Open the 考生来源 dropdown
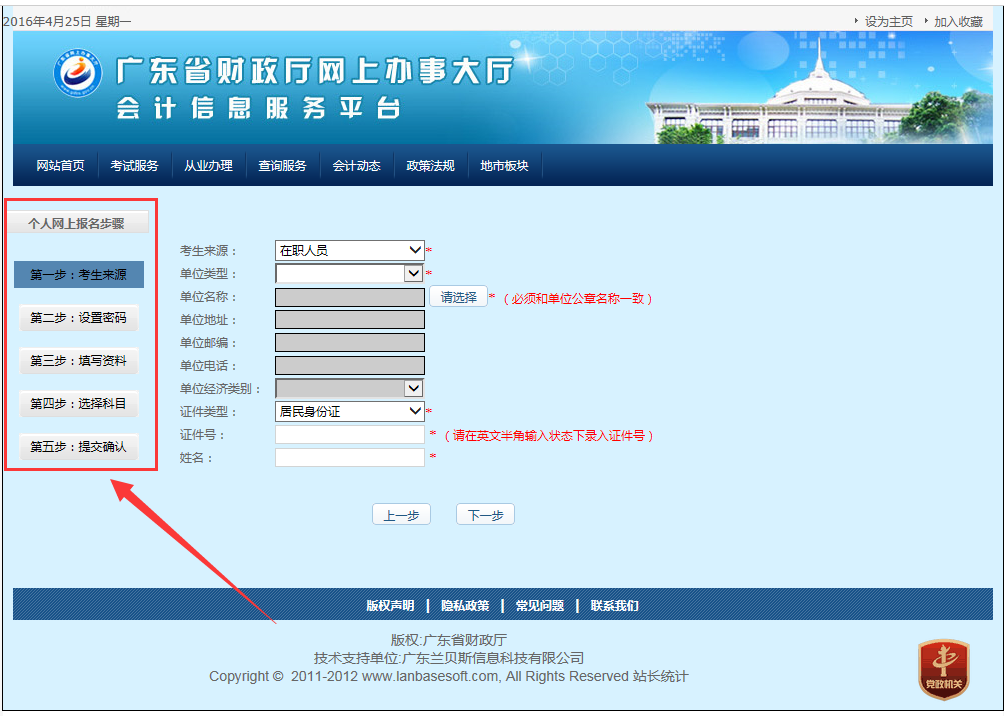 click(350, 250)
